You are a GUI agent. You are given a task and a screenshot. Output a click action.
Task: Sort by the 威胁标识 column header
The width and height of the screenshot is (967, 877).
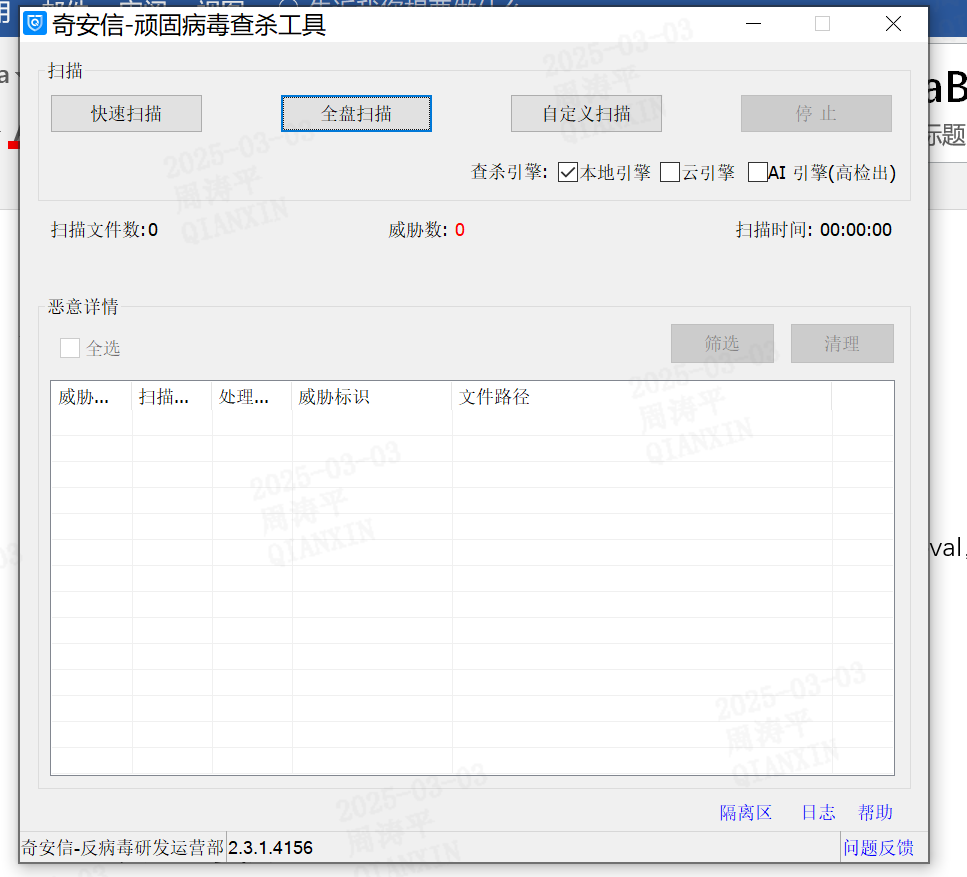(371, 397)
